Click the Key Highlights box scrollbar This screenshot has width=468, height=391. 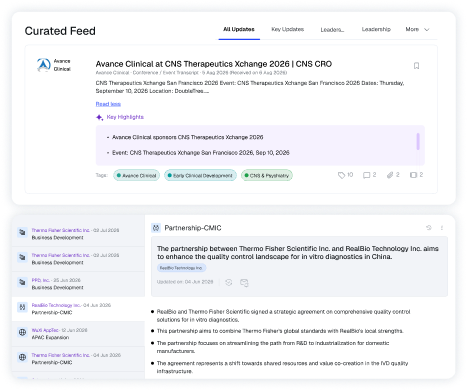418,141
